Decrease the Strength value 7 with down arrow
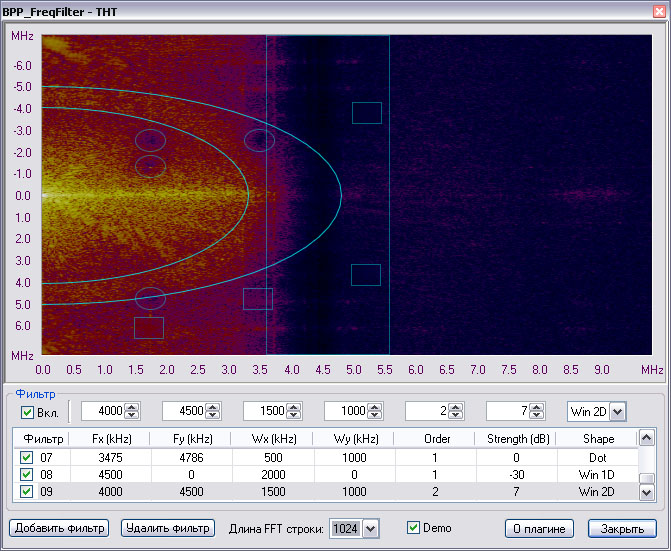 [537, 415]
